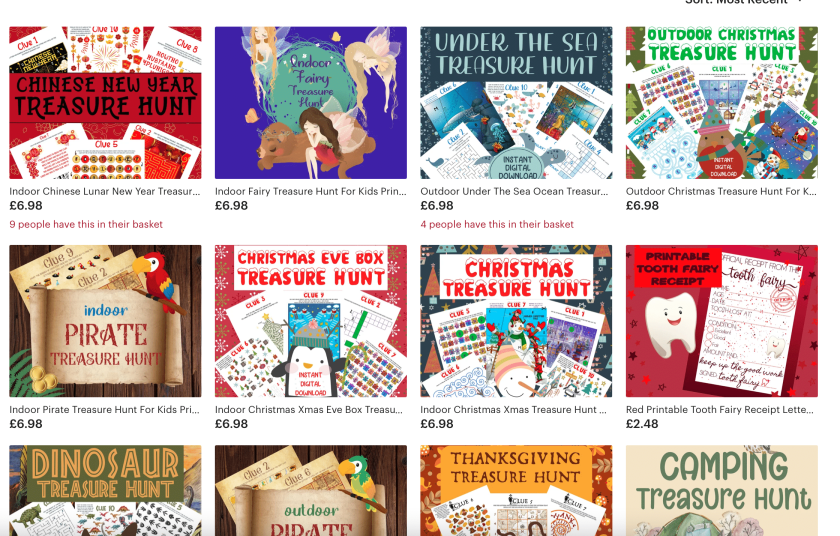The height and width of the screenshot is (536, 840).
Task: View the Christmas Treasure Hunt snowman image
Action: point(516,321)
